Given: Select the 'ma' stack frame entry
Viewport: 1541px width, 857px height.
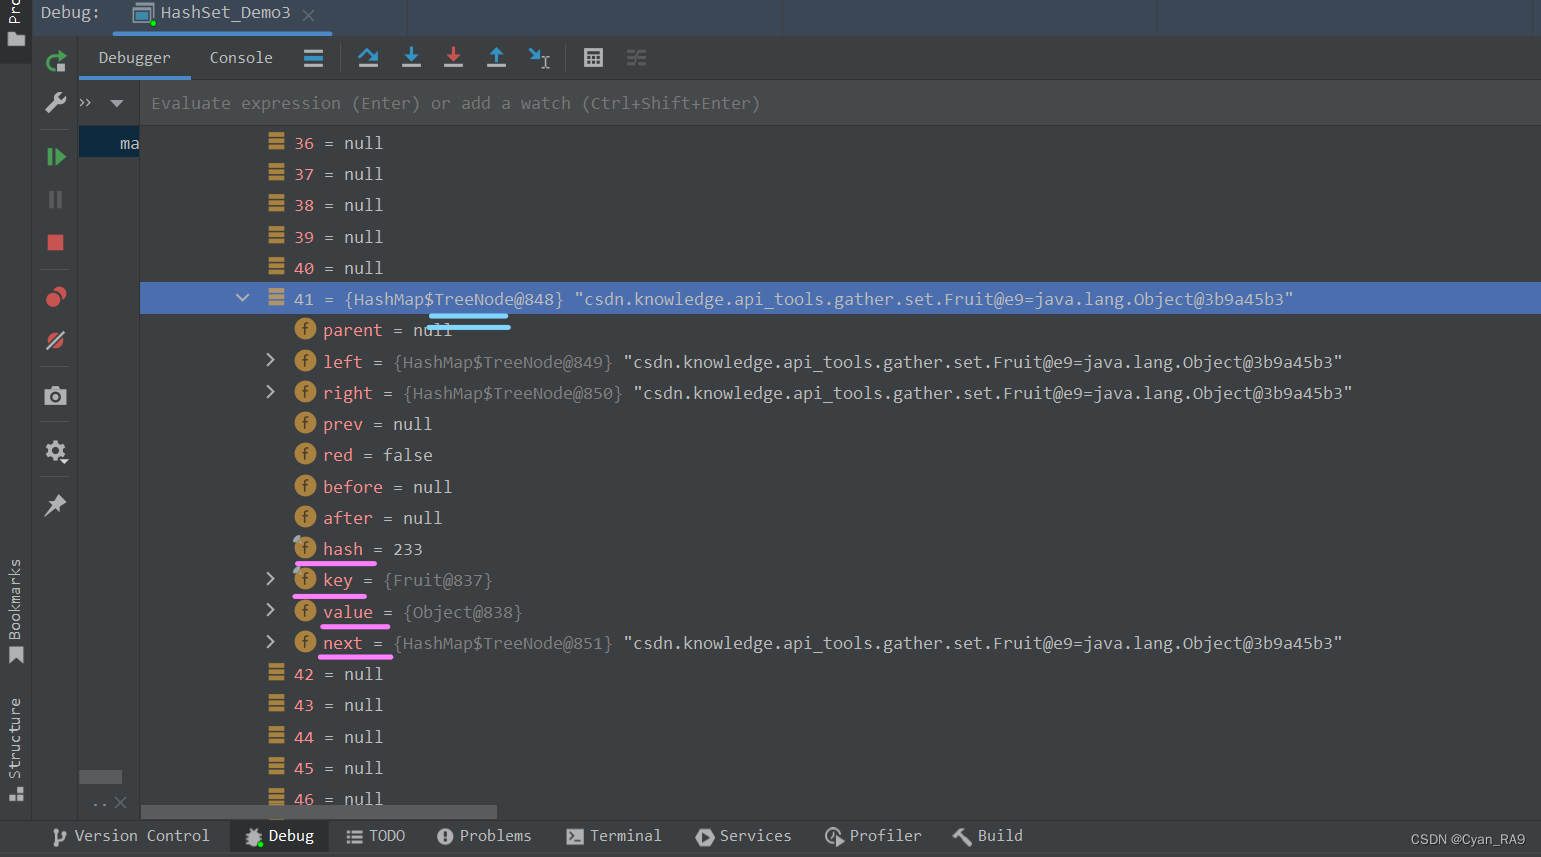Looking at the screenshot, I should pos(109,143).
